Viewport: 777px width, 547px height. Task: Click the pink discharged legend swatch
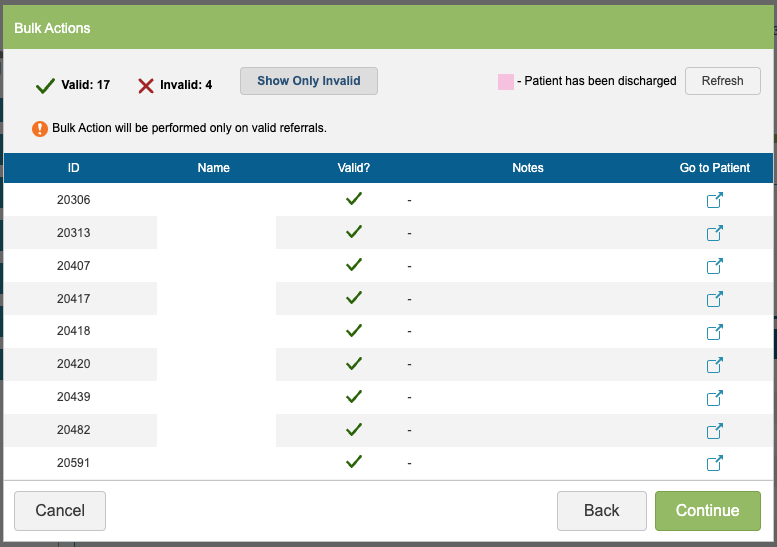click(505, 81)
